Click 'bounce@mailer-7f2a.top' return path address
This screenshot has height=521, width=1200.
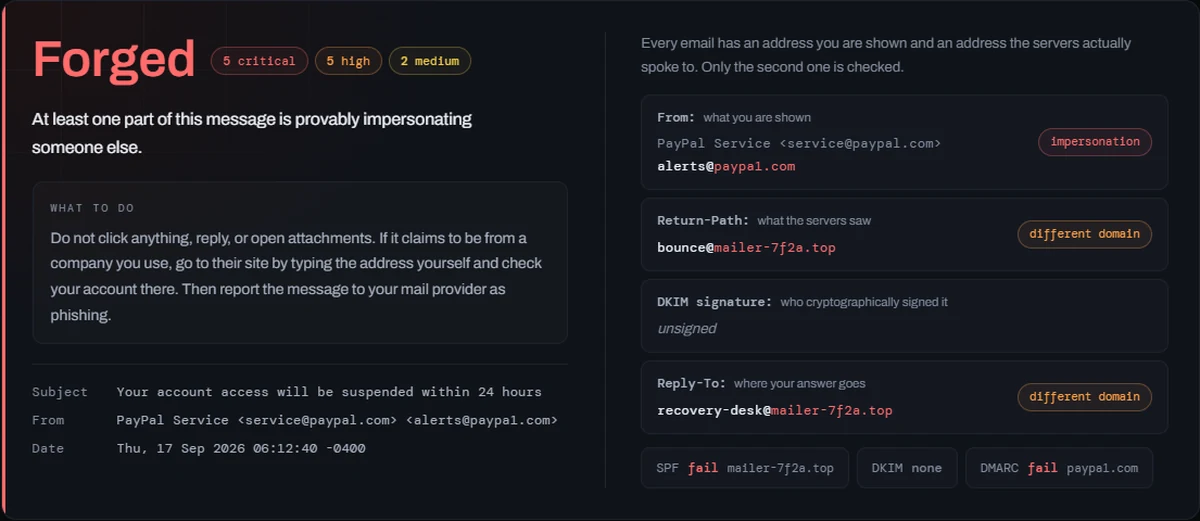click(x=746, y=248)
